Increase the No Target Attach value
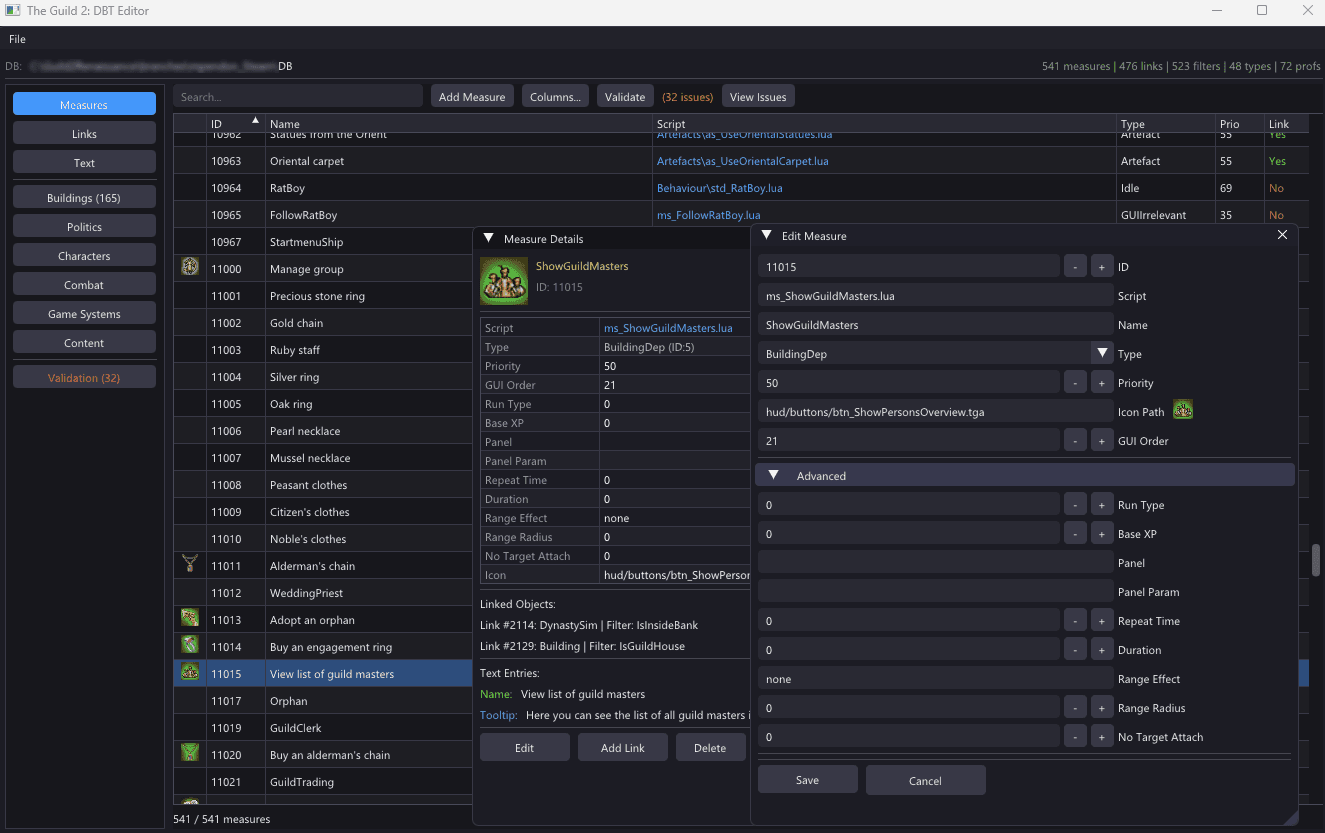 tap(1101, 736)
